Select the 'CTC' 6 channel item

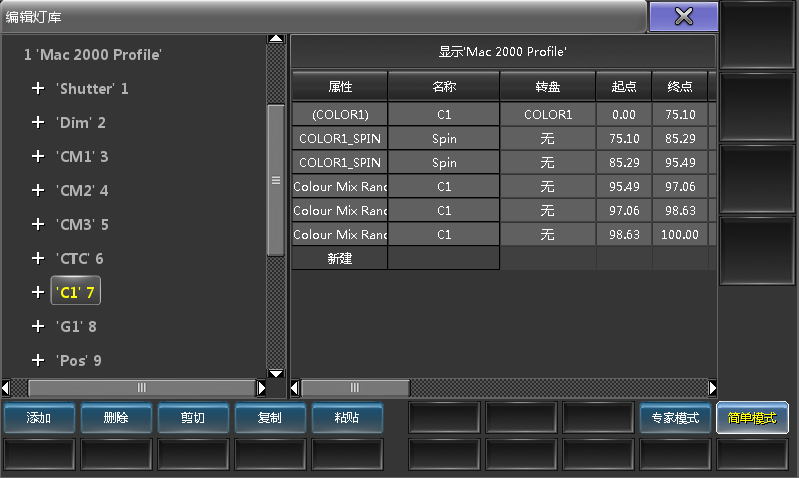[x=79, y=258]
